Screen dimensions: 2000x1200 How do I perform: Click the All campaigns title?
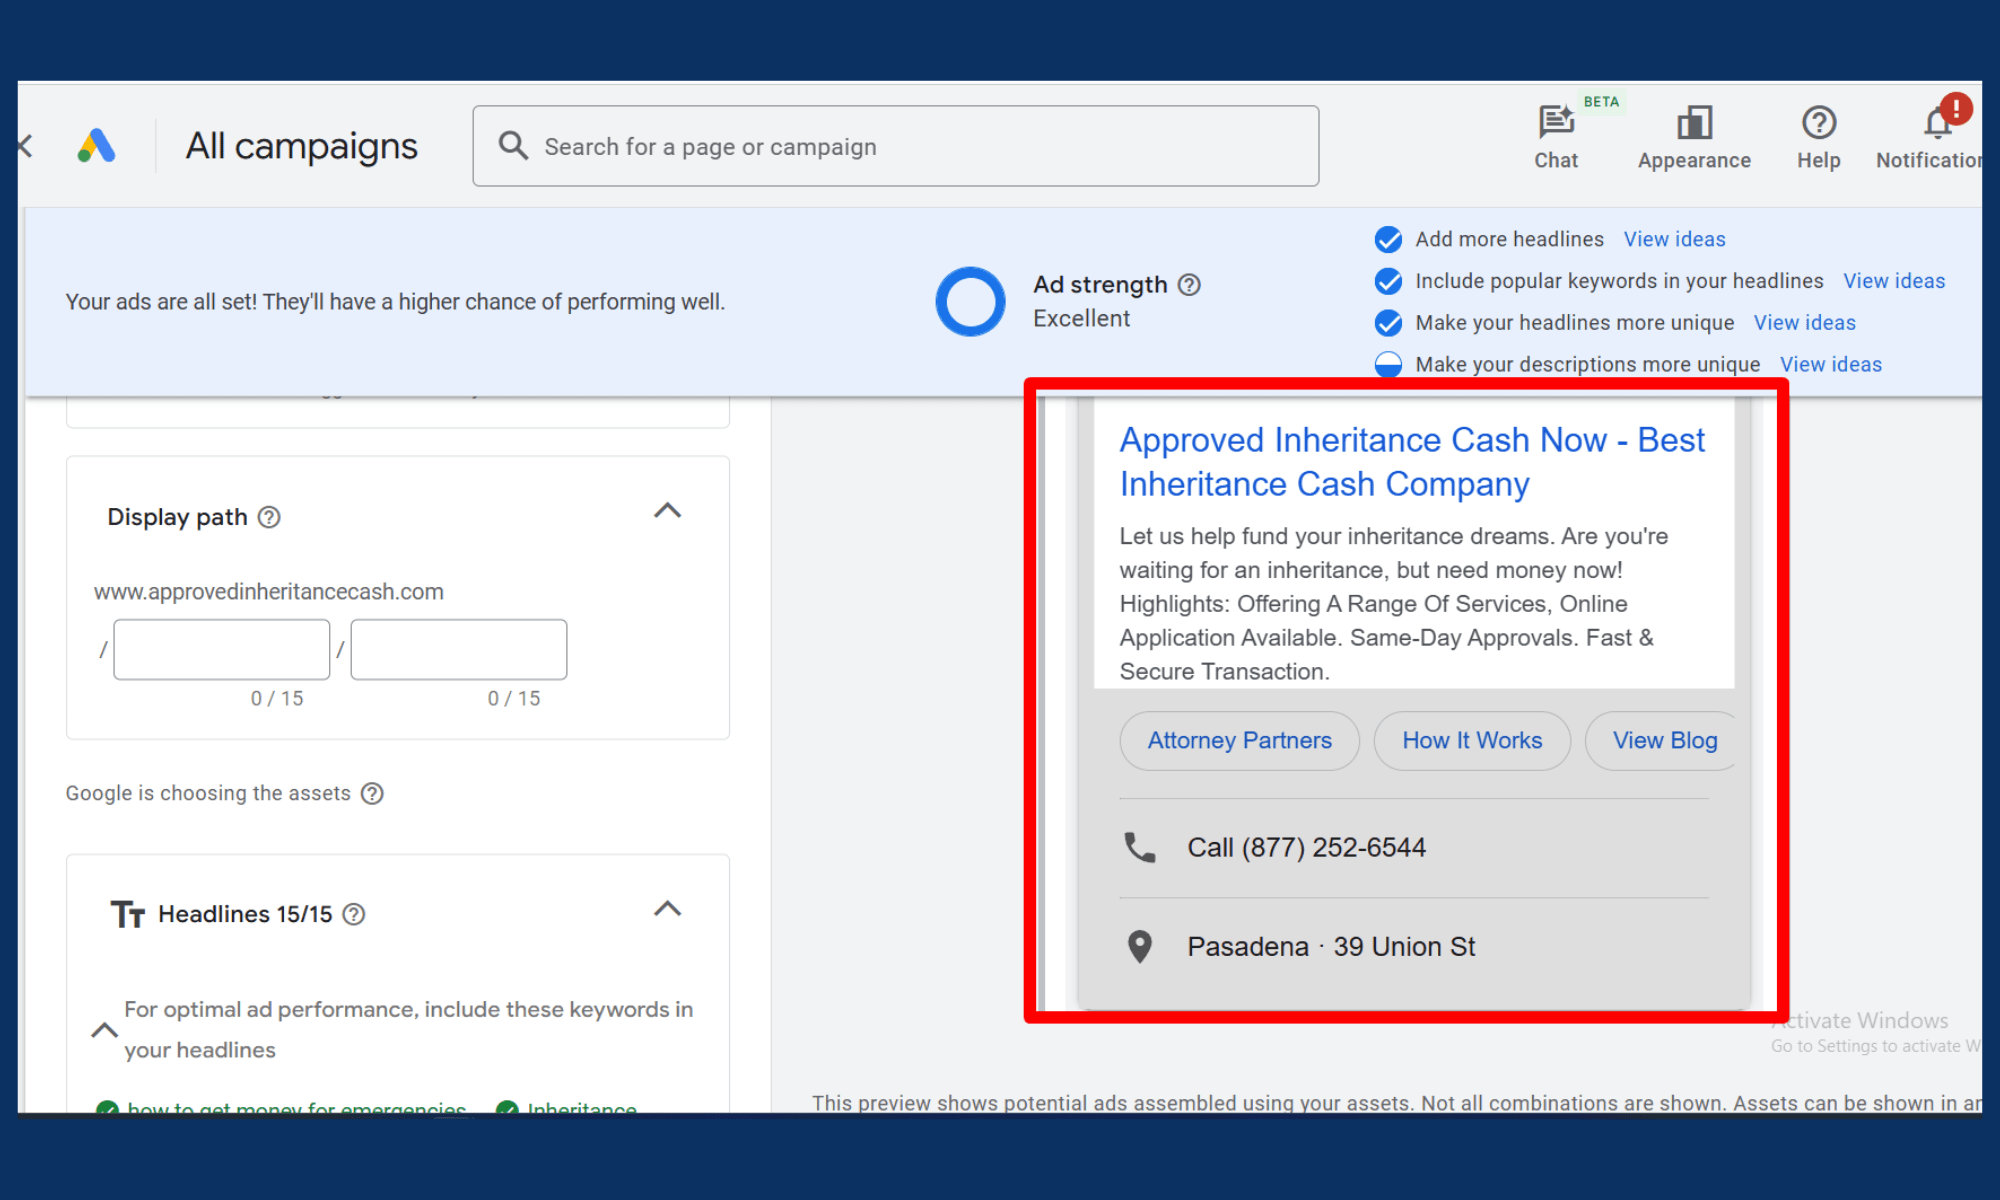coord(301,147)
